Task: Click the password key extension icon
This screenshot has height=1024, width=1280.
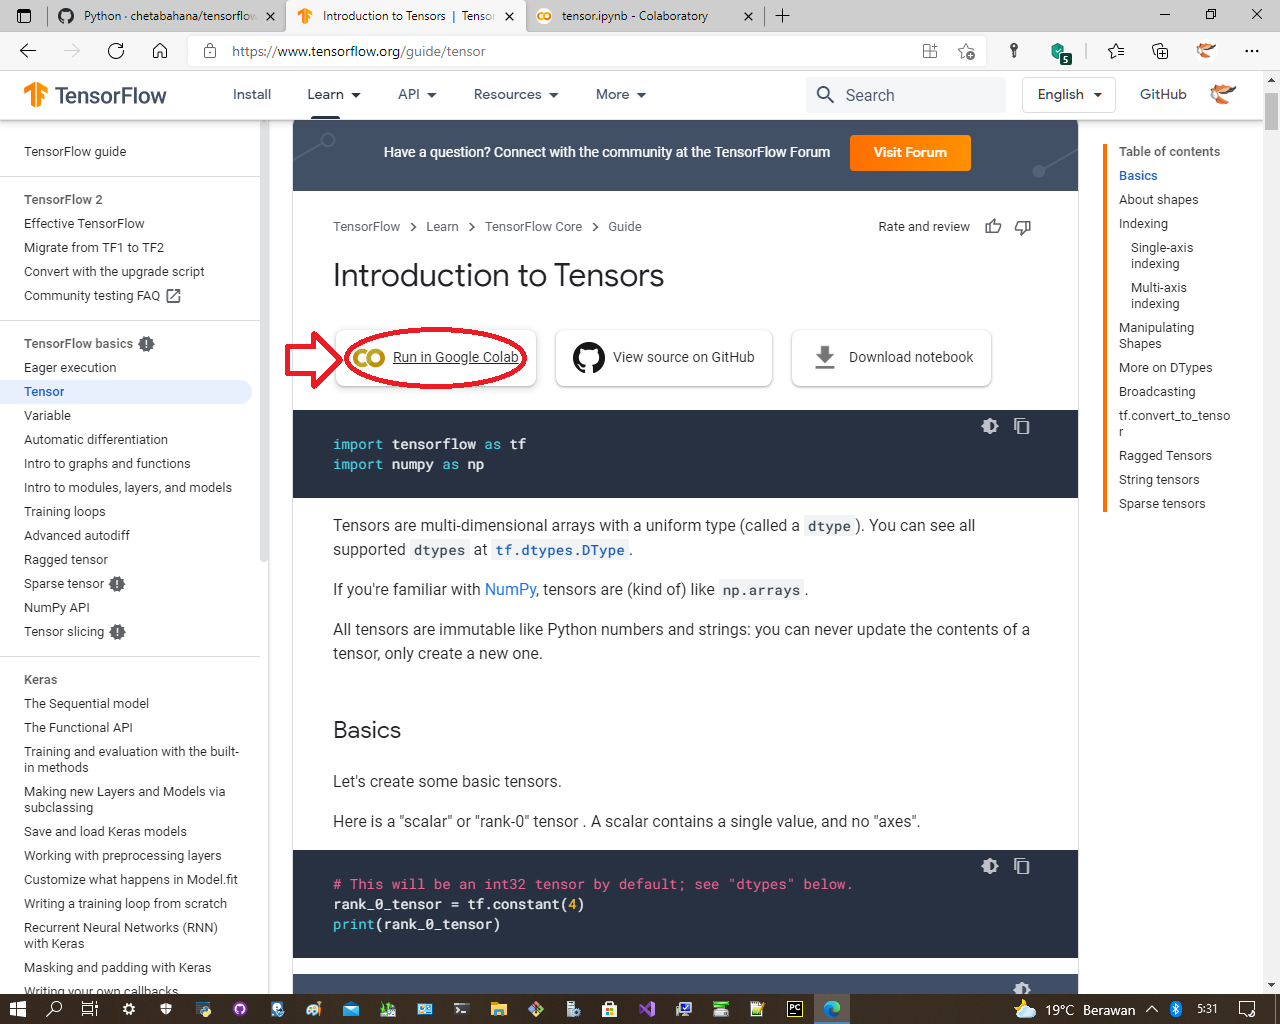Action: (x=1013, y=51)
